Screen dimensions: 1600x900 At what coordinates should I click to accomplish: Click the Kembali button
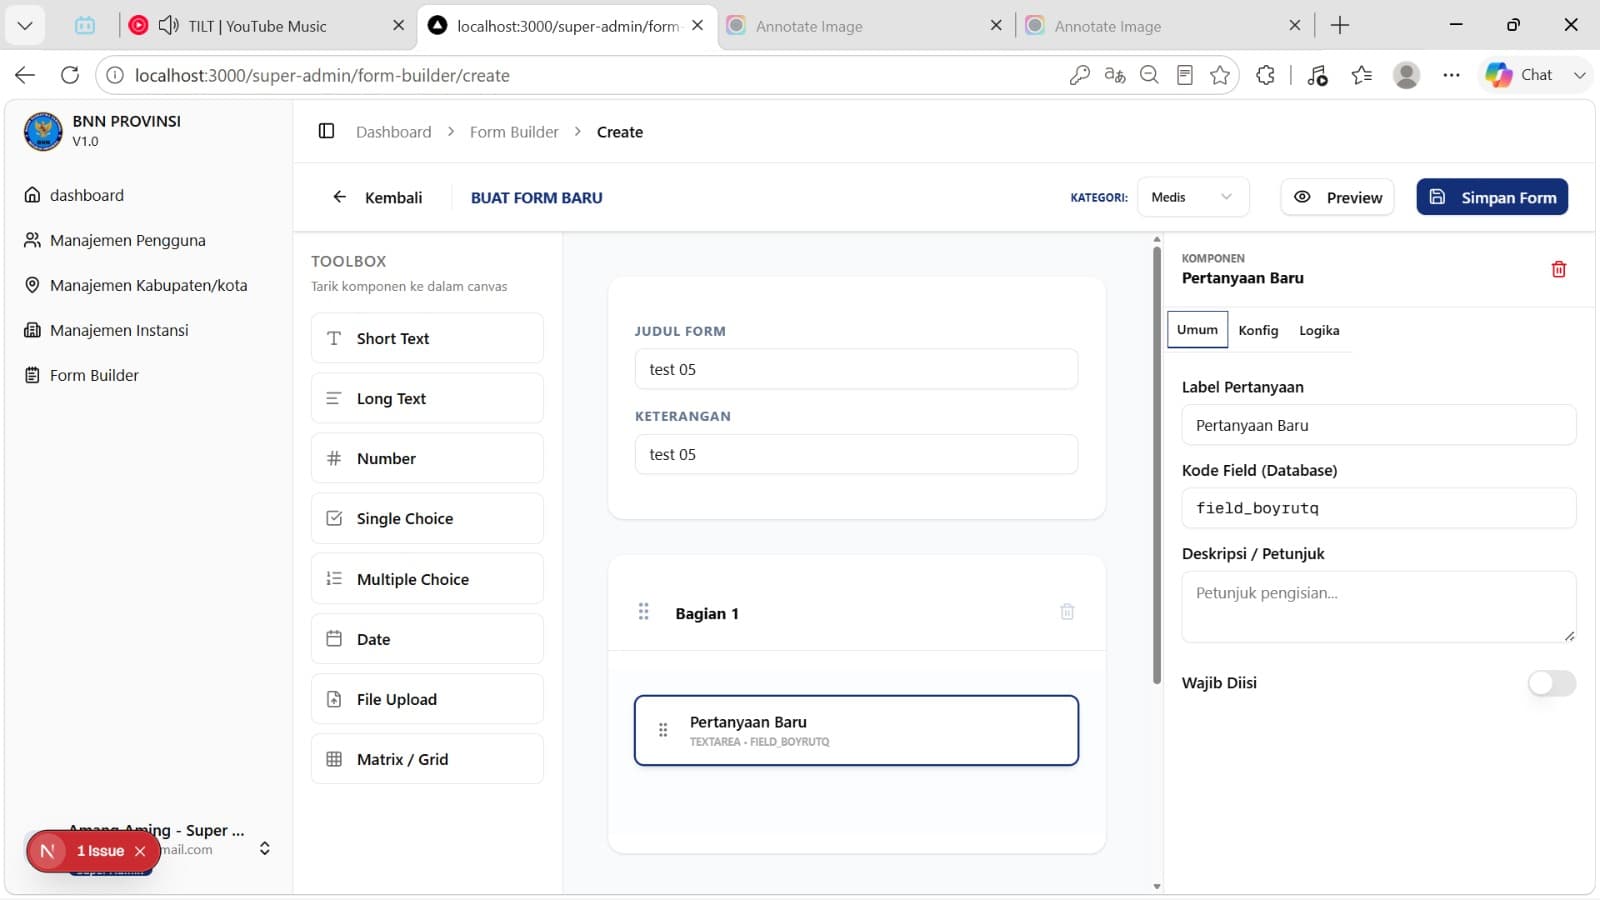(378, 197)
